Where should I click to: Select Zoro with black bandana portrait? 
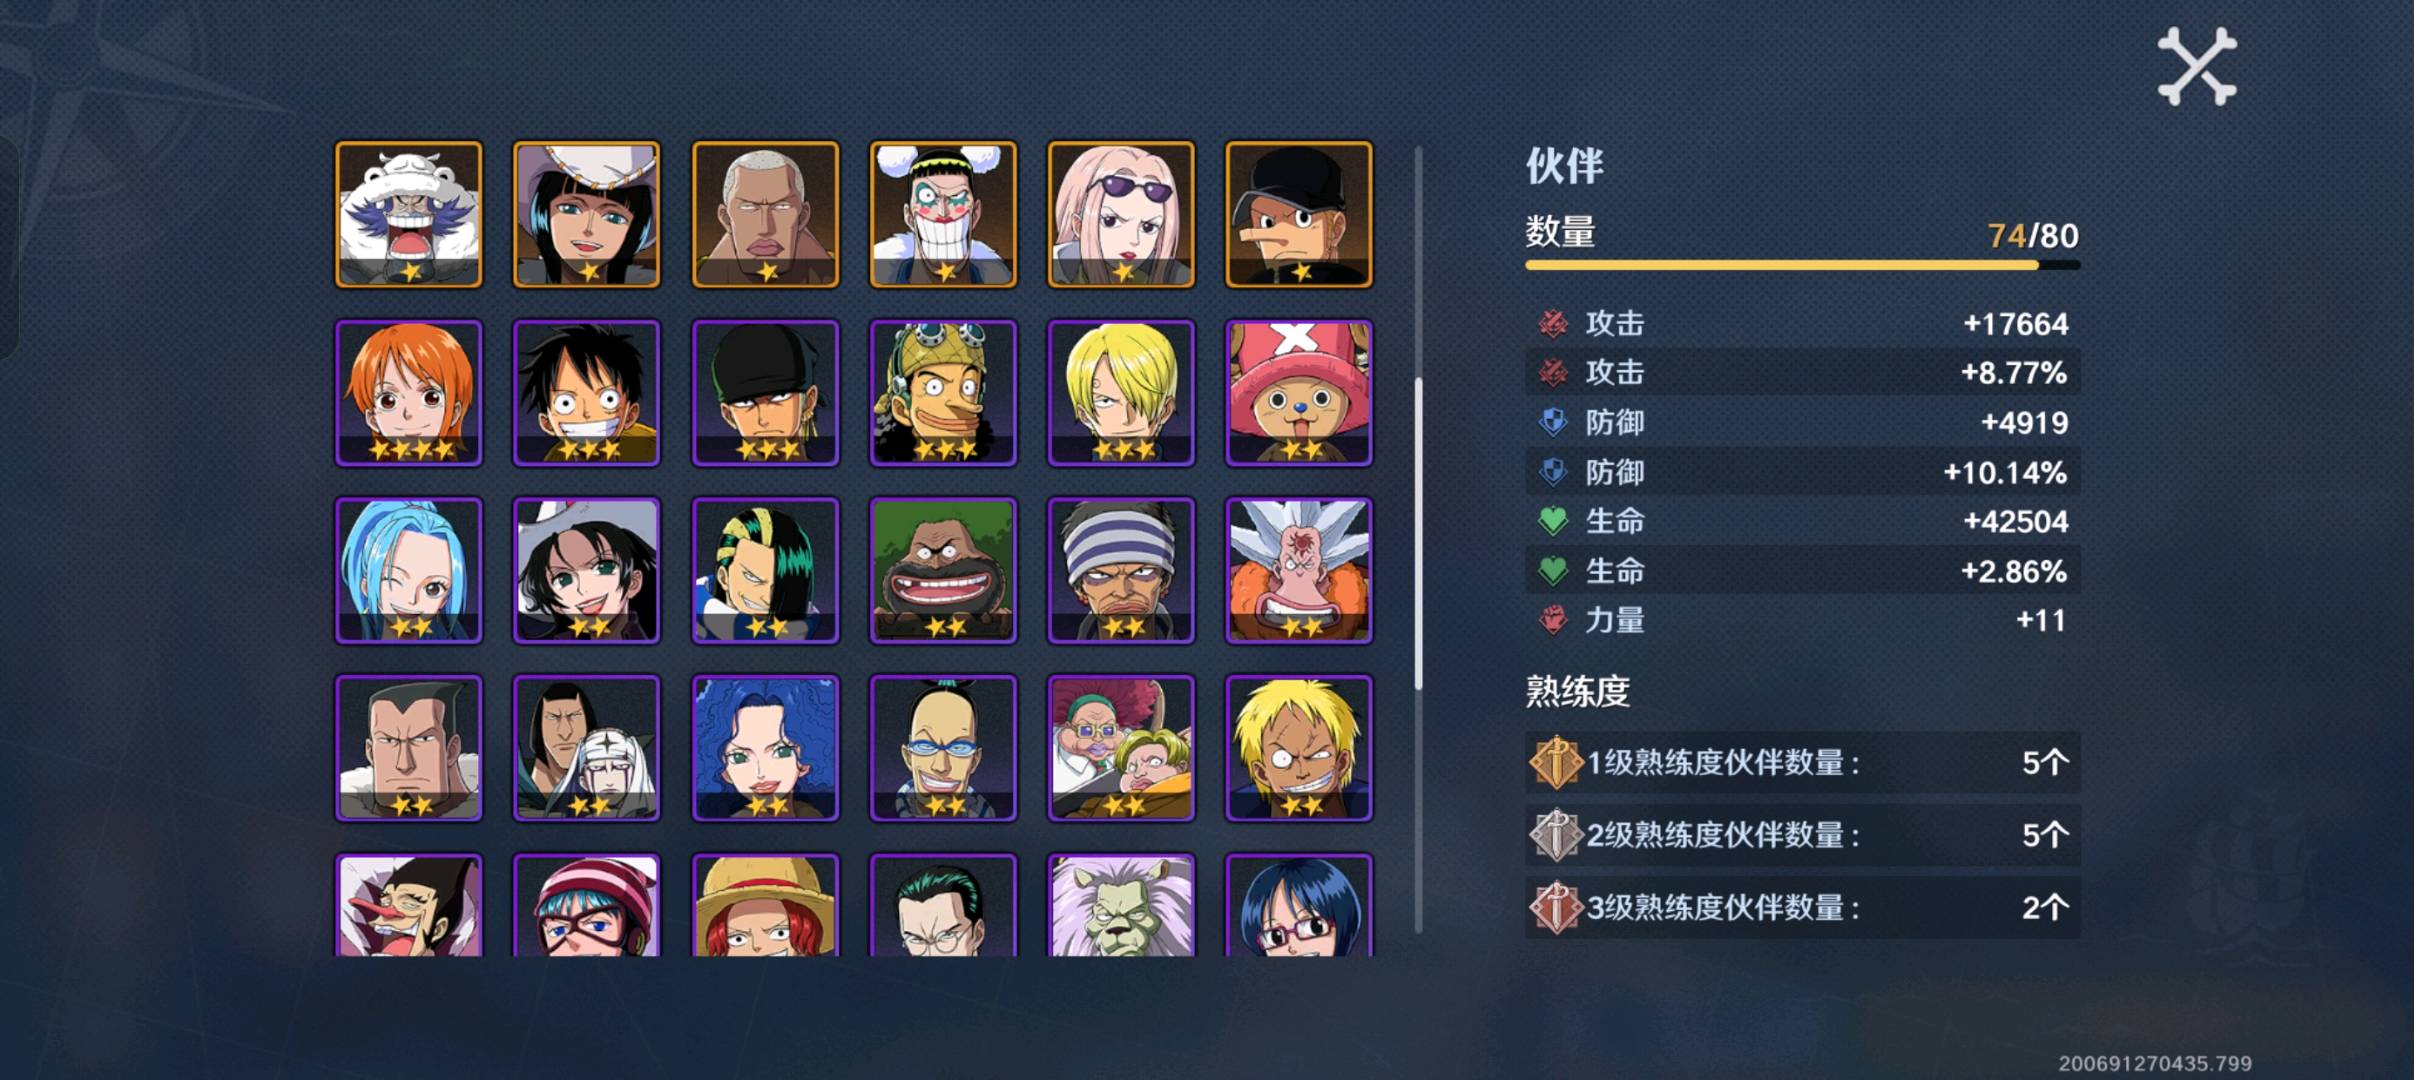click(x=765, y=392)
